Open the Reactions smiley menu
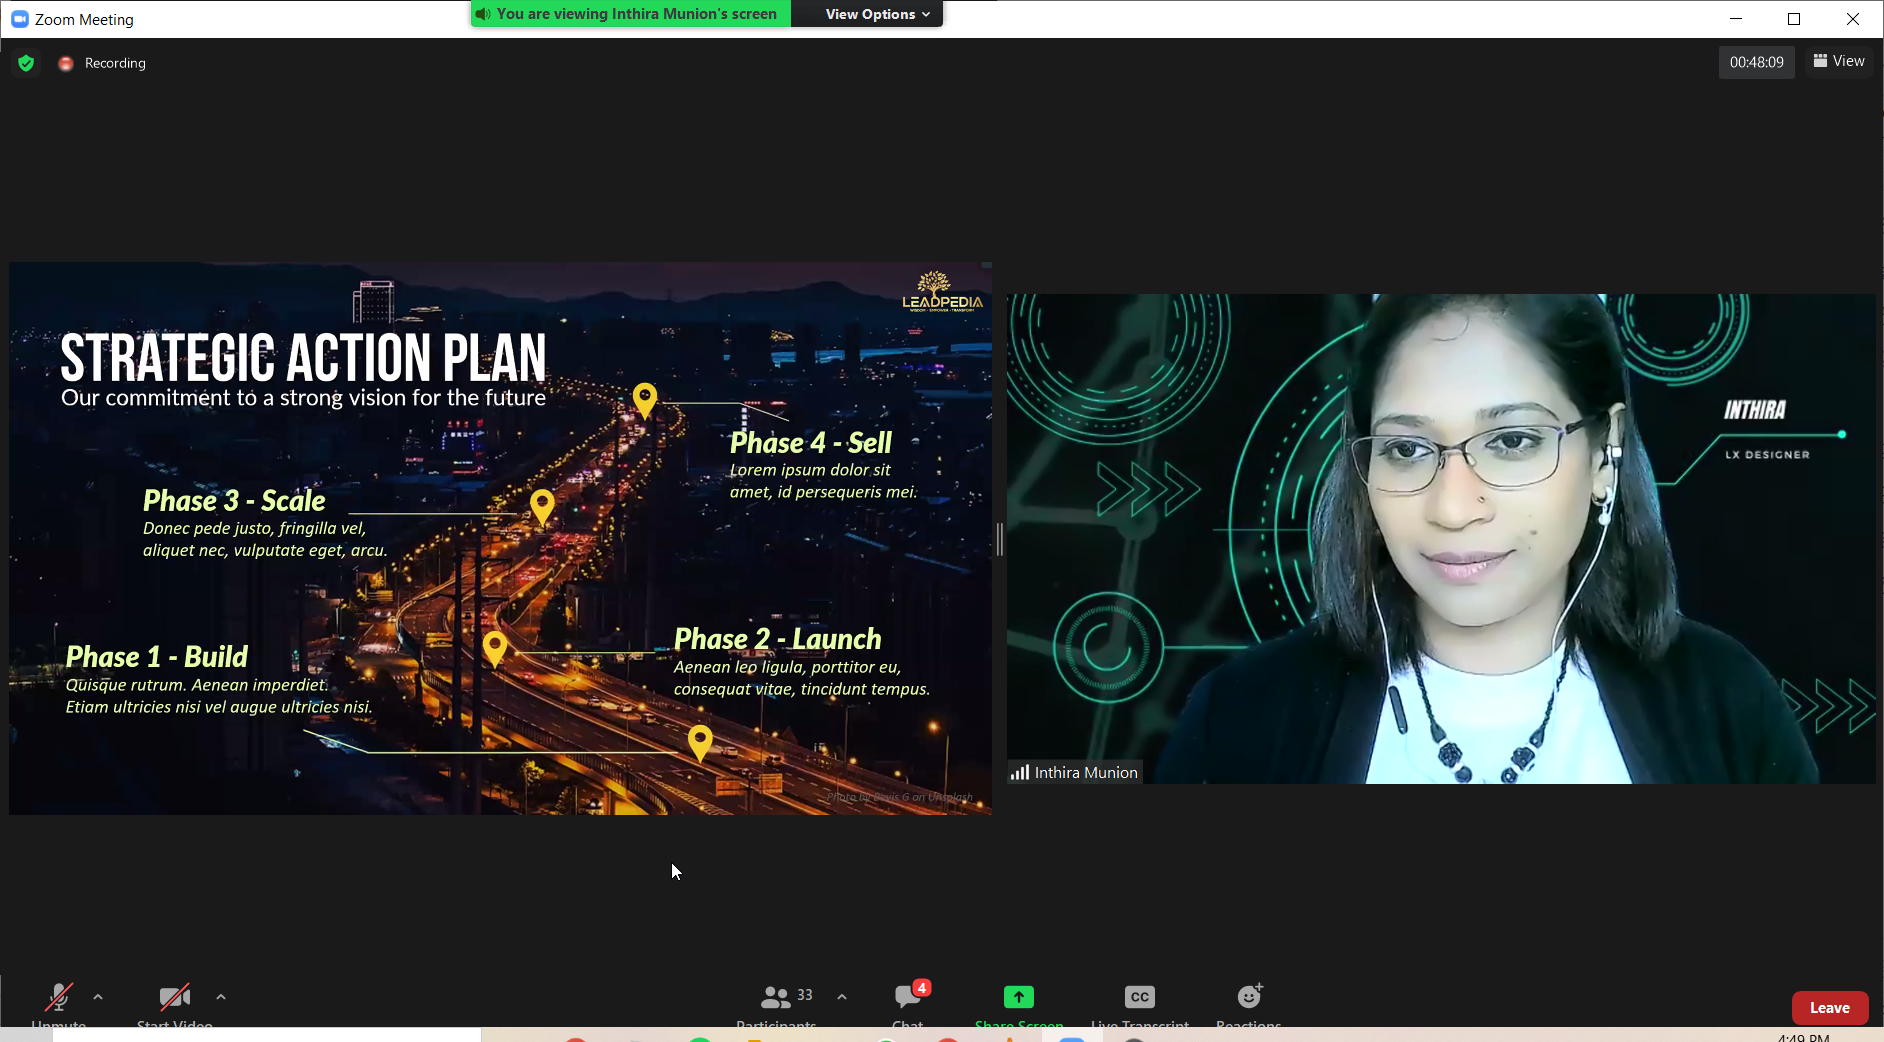 [1249, 996]
